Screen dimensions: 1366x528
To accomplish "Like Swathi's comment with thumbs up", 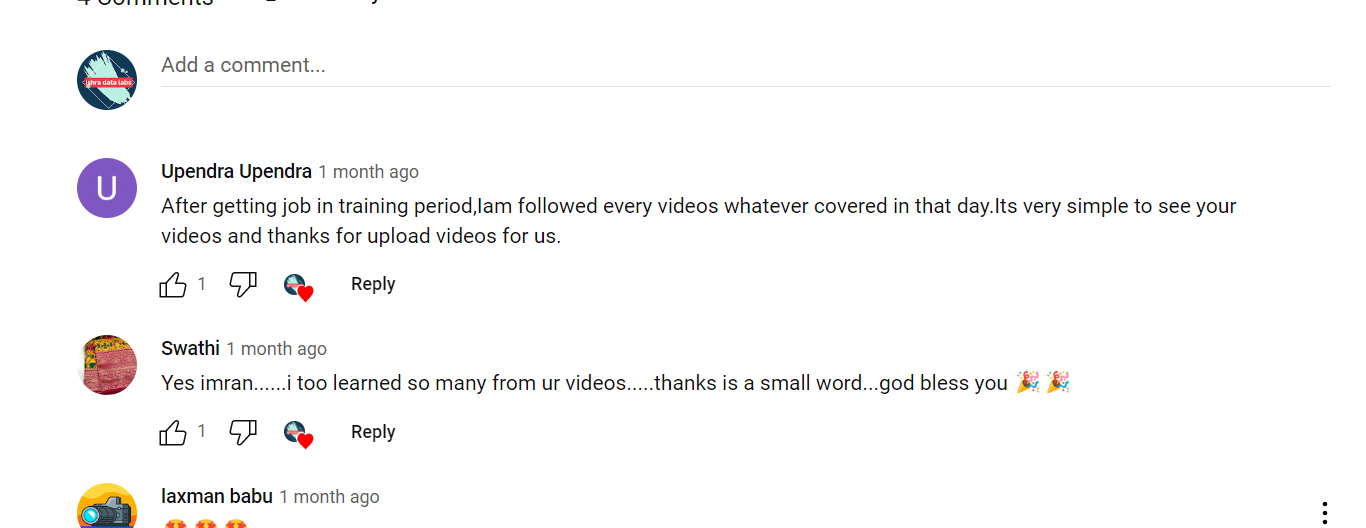I will pos(173,433).
